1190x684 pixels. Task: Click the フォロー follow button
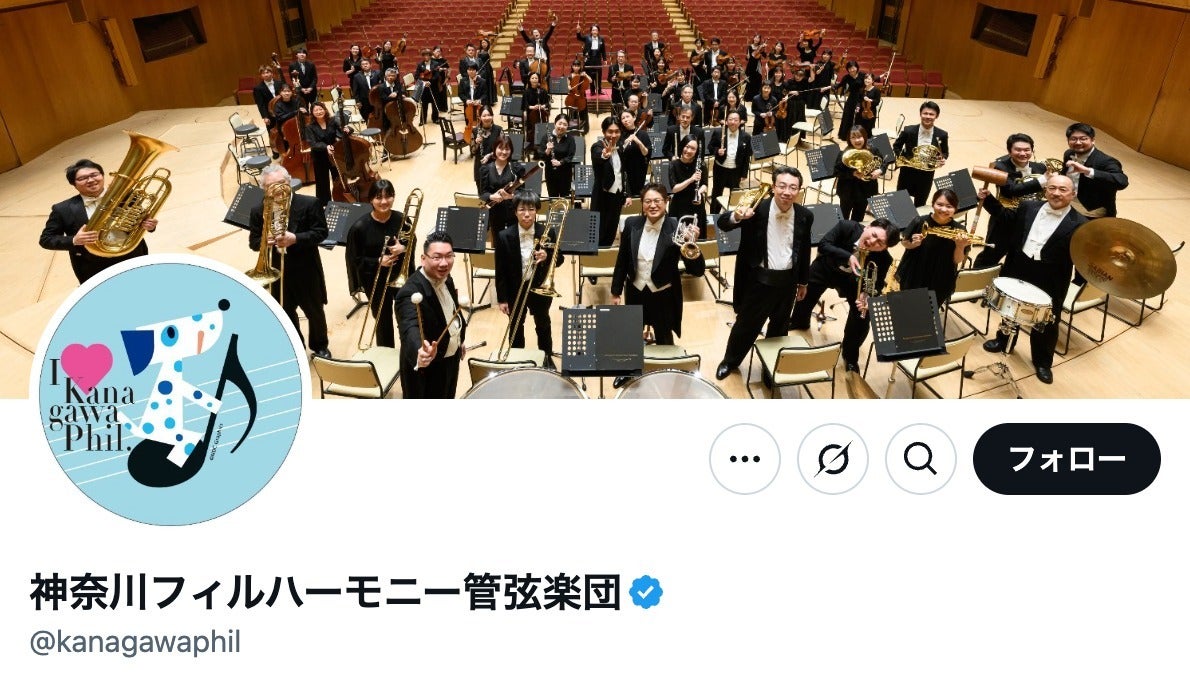[x=1066, y=459]
